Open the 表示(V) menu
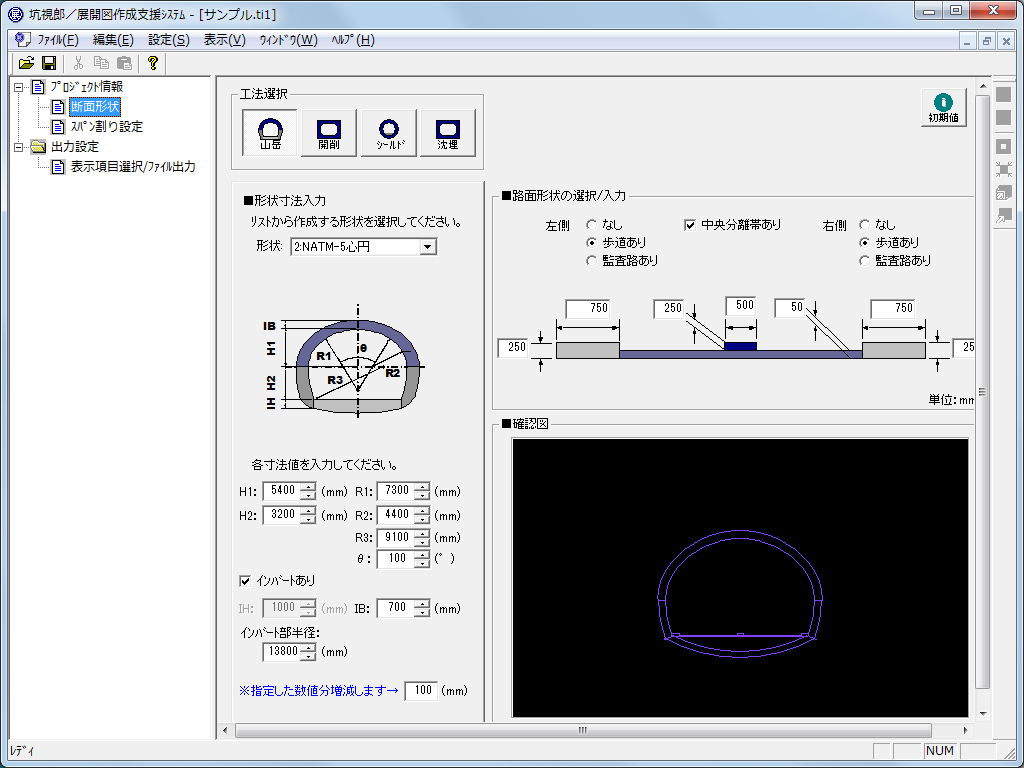Screen dimensions: 1024x768 pyautogui.click(x=224, y=40)
